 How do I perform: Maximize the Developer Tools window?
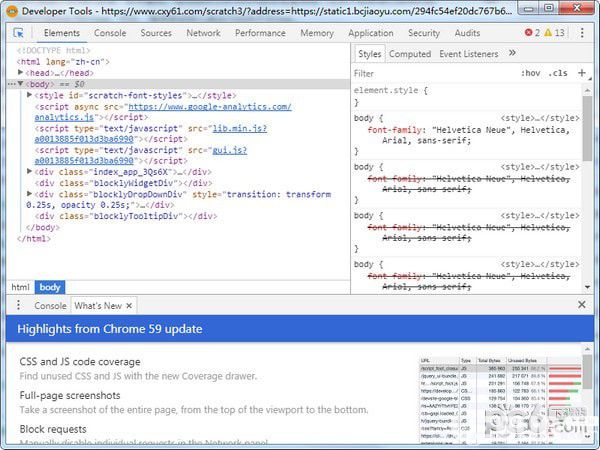(549, 8)
